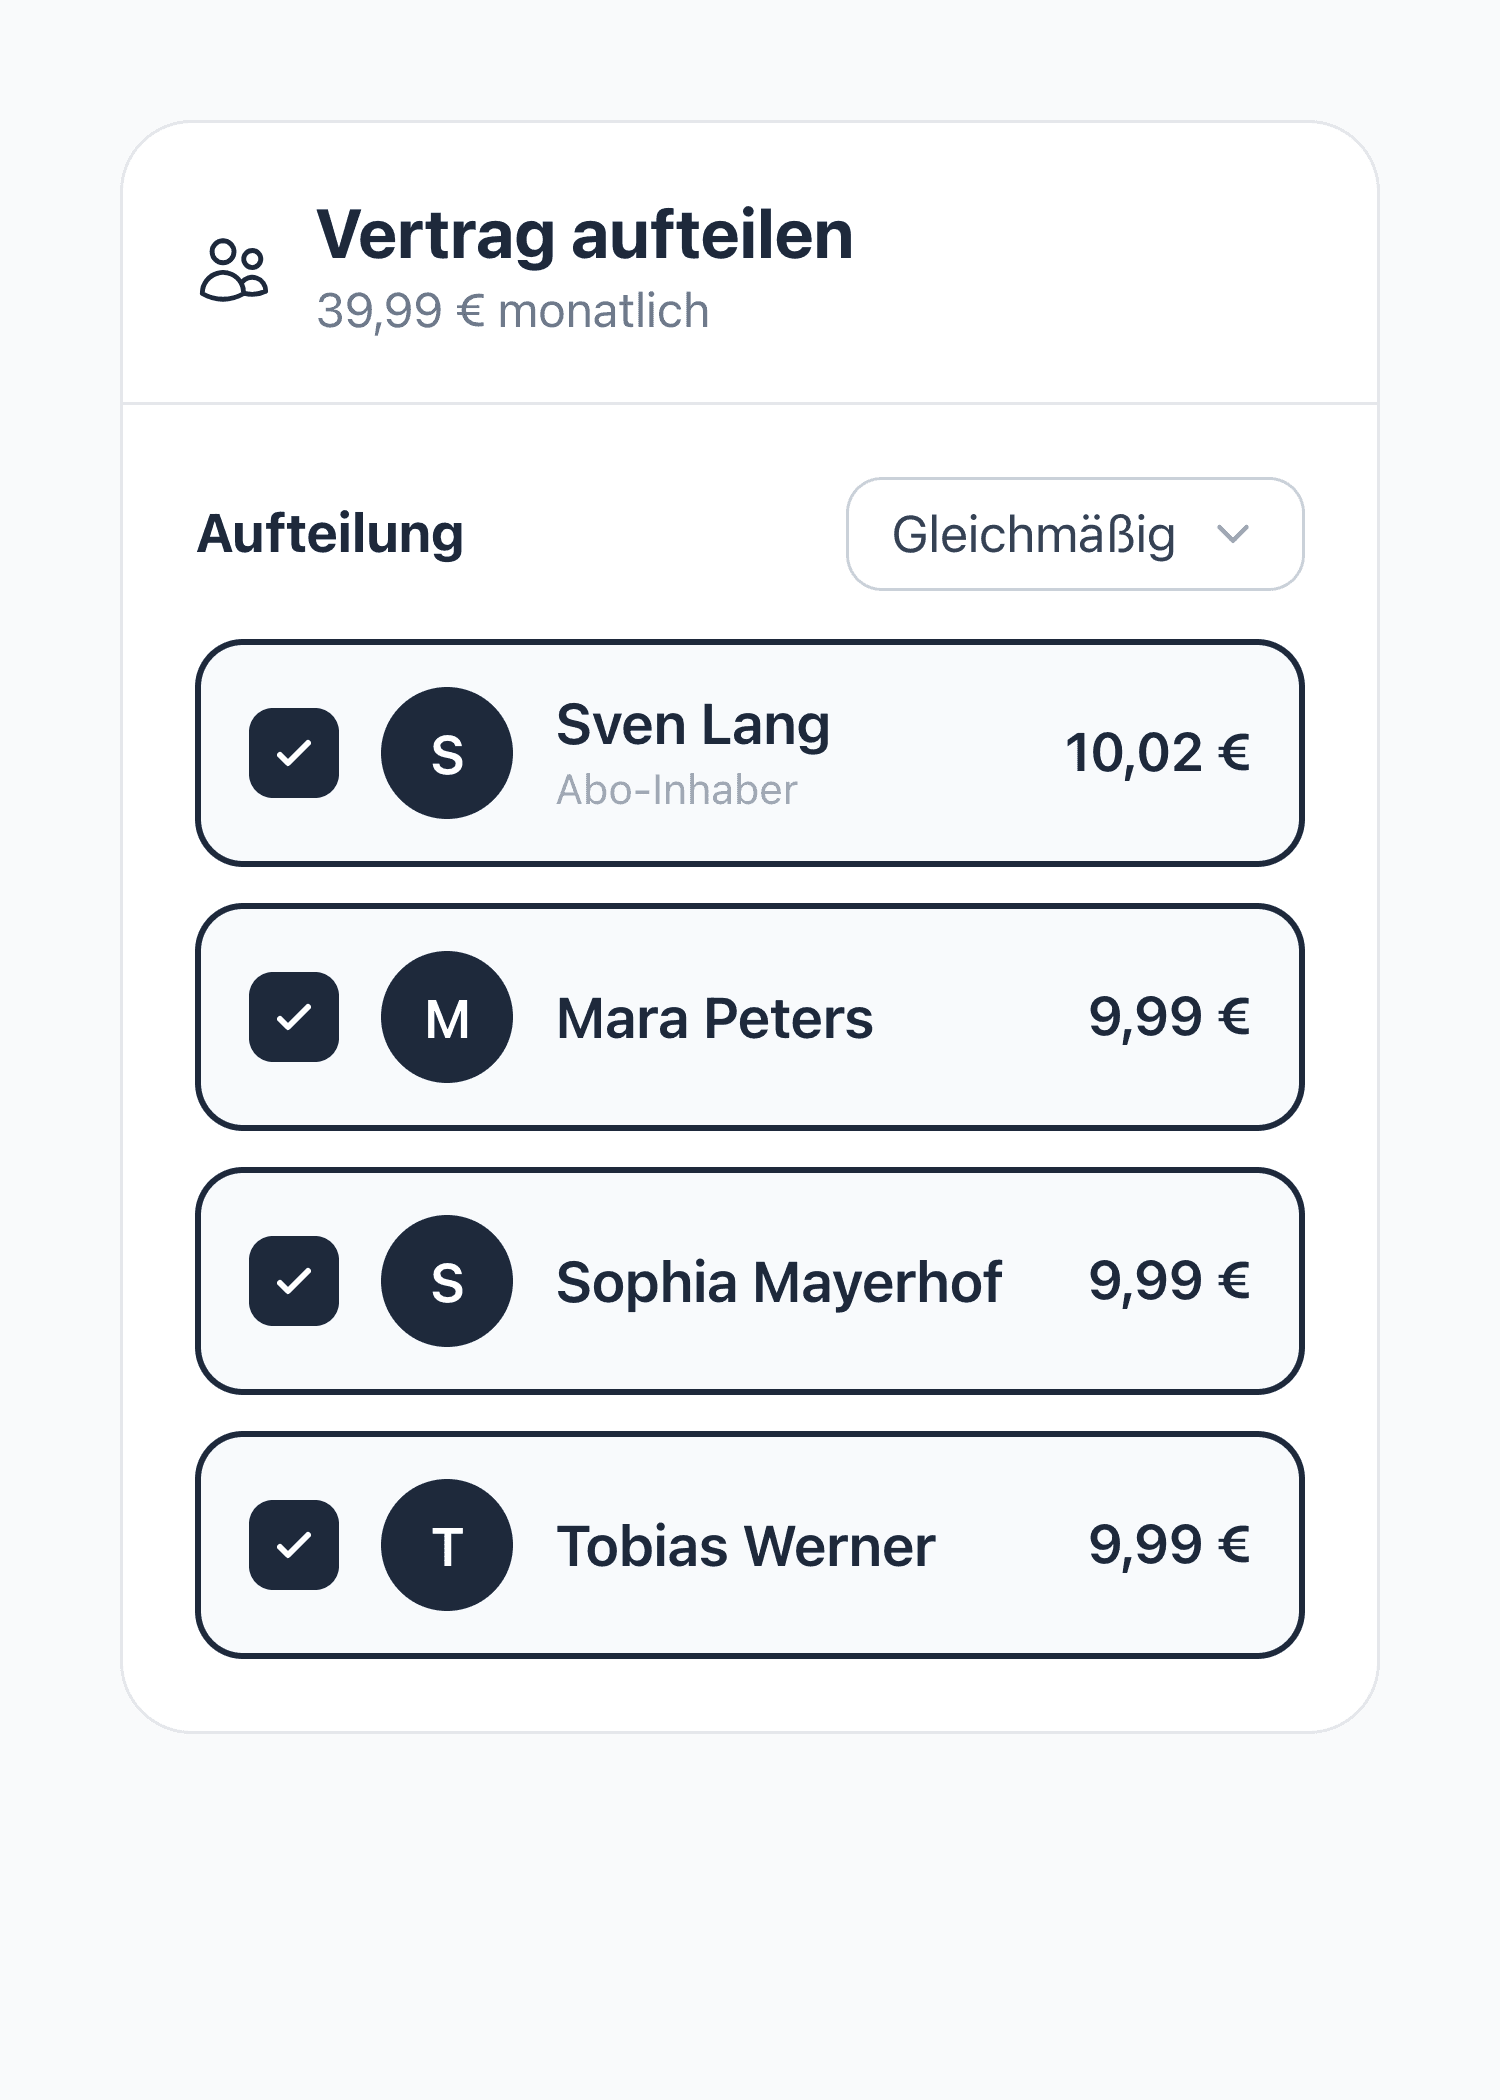
Task: Click the 39,99 € monatlich subtitle
Action: 513,311
